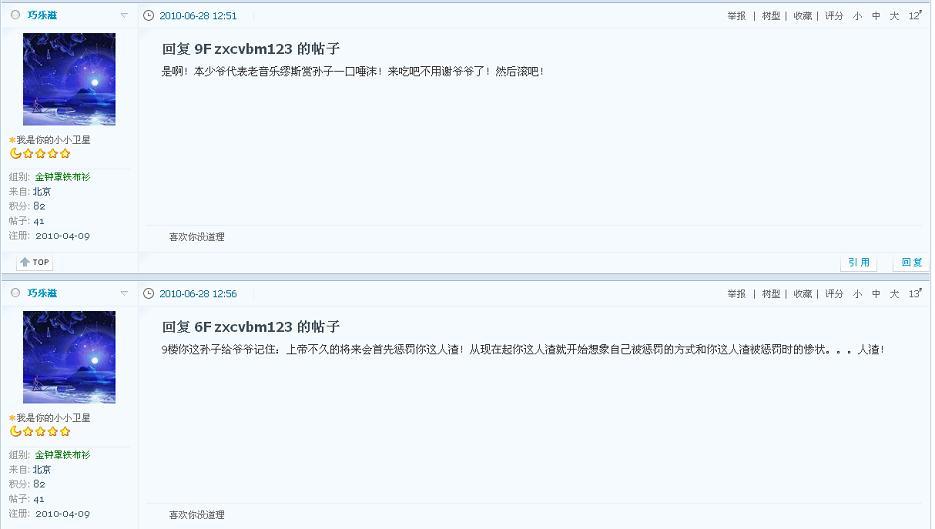The width and height of the screenshot is (935, 529).
Task: Select the small font 小 in first post
Action: coord(857,16)
